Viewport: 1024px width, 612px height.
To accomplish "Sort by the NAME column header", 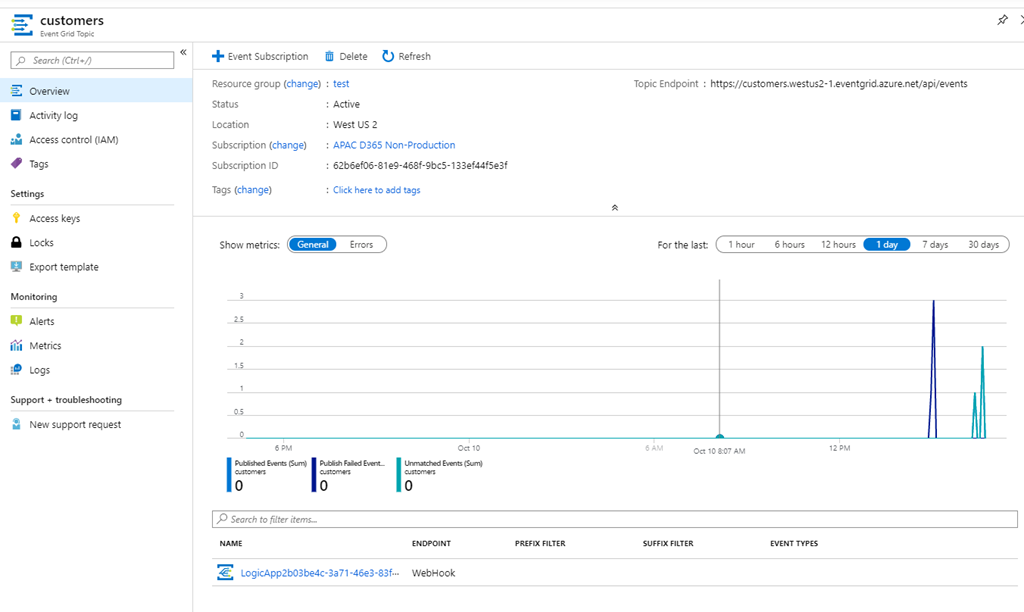I will (231, 543).
